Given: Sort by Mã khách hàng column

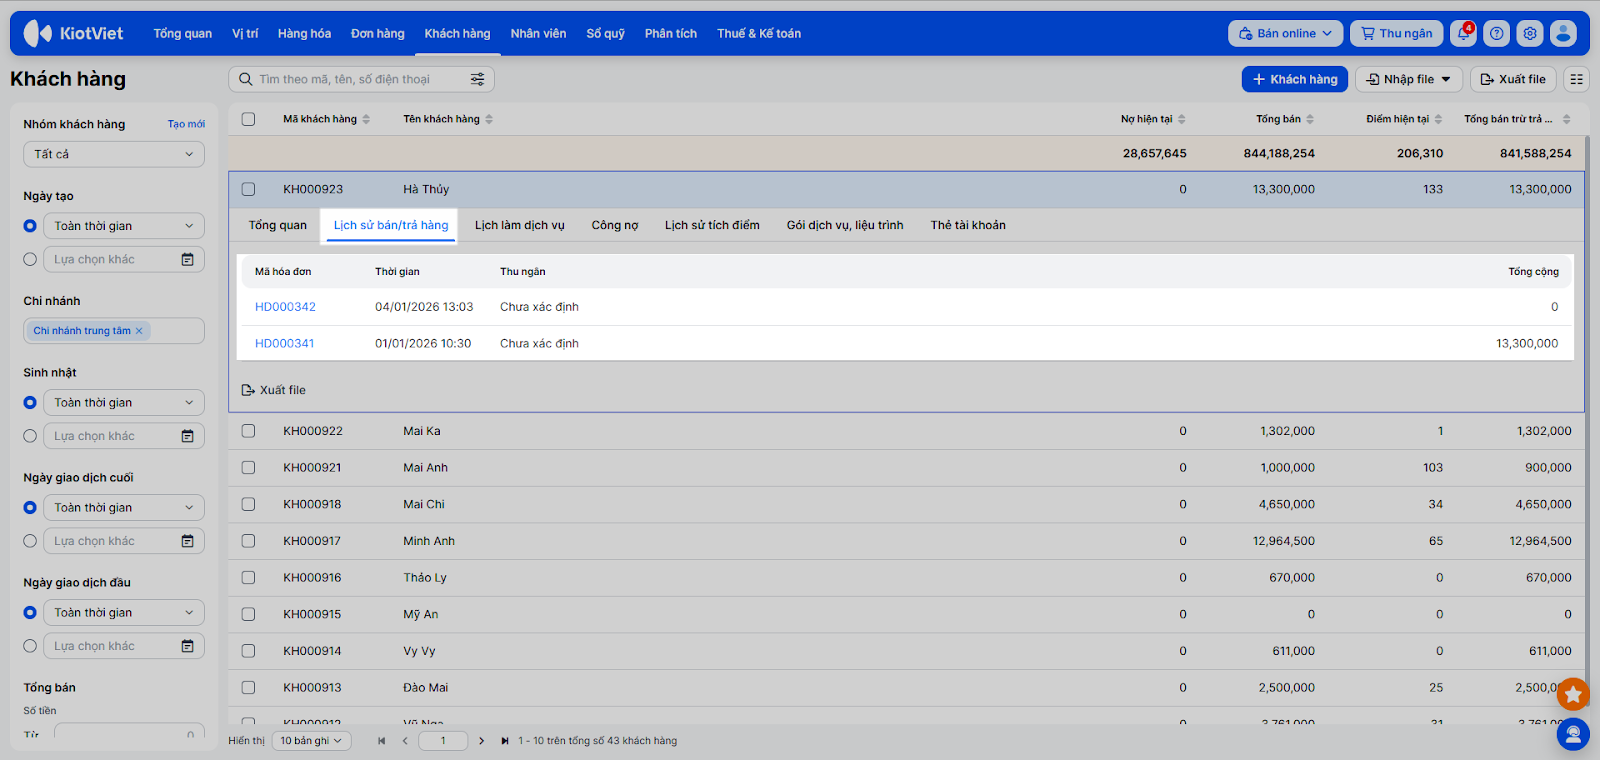Looking at the screenshot, I should [x=326, y=119].
